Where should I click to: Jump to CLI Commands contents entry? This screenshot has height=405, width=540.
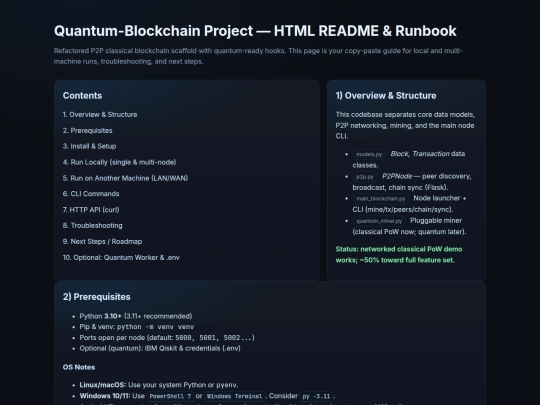(x=91, y=194)
